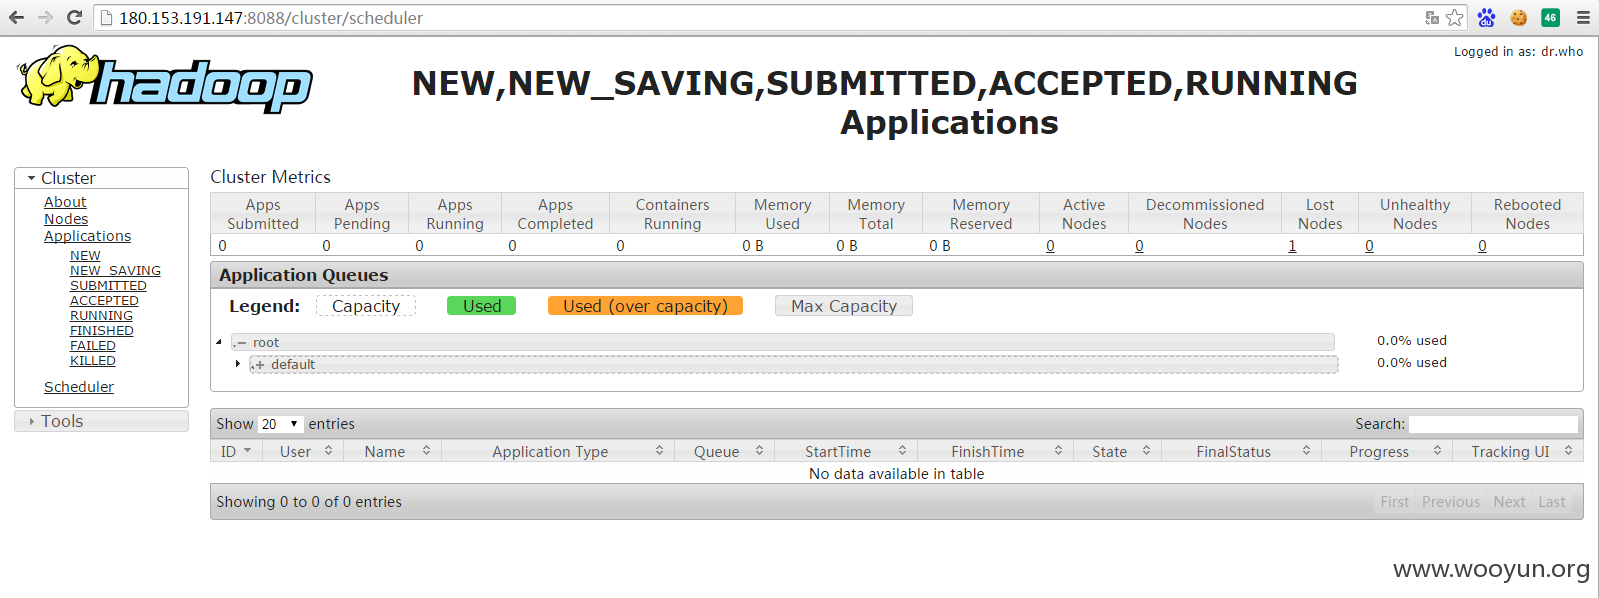Screen dimensions: 1599x598
Task: Open the cookie extension icon
Action: coord(1518,17)
